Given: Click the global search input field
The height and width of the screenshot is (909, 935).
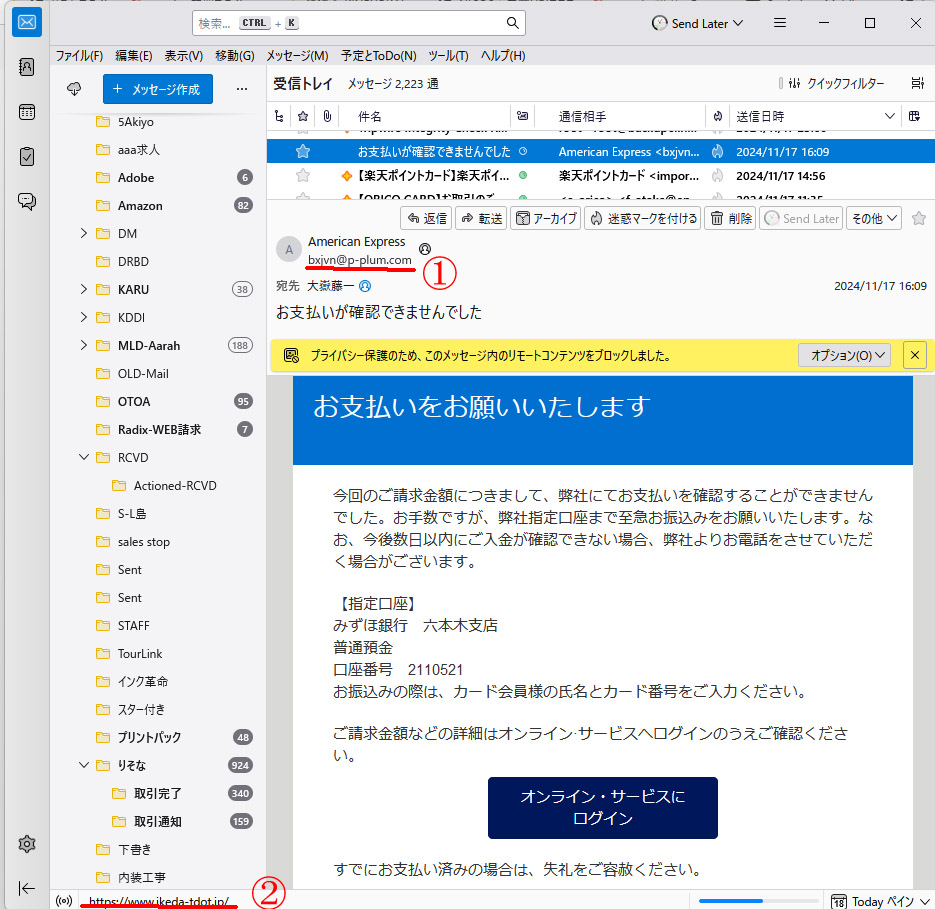Looking at the screenshot, I should point(358,23).
